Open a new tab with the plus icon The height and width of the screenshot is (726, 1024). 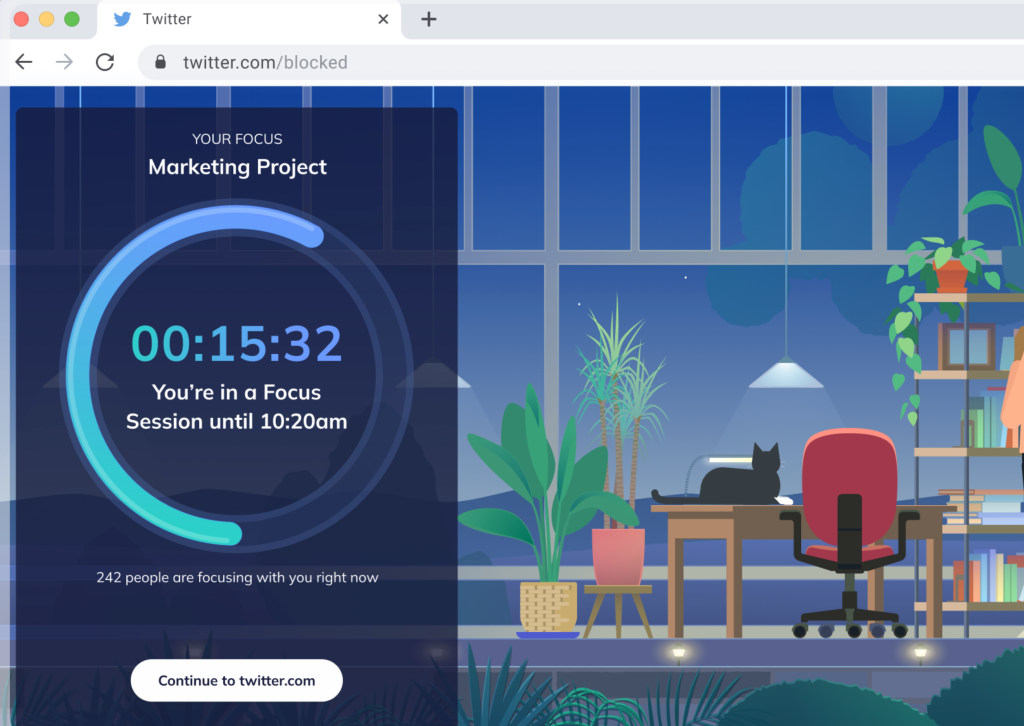[x=429, y=19]
